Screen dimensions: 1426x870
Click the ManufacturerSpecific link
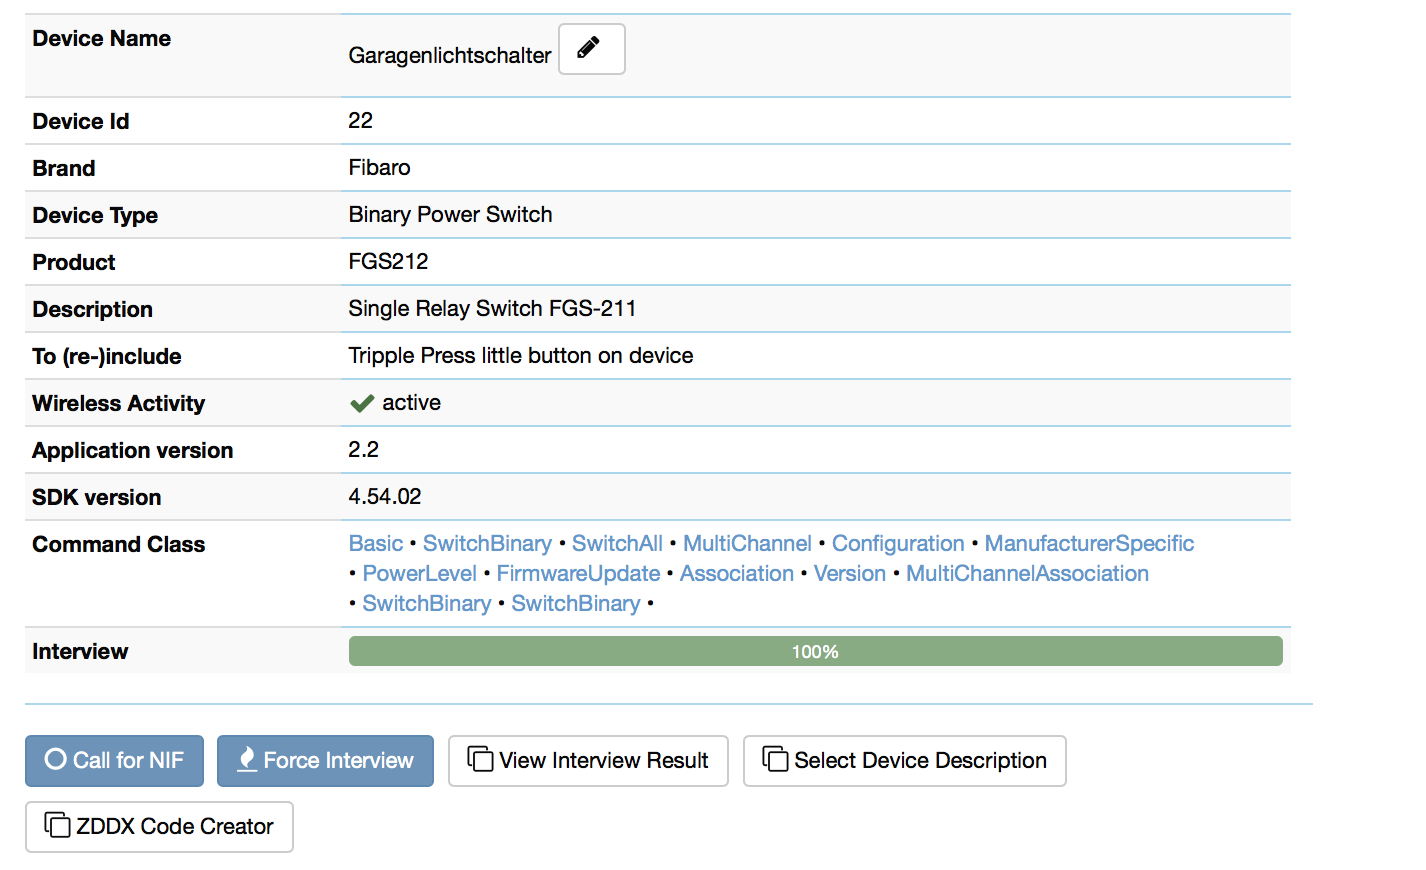click(1089, 544)
